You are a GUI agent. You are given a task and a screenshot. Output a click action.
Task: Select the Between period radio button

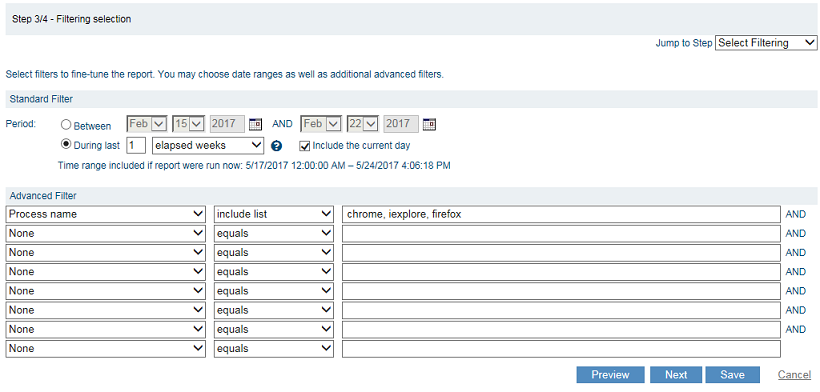[x=66, y=125]
